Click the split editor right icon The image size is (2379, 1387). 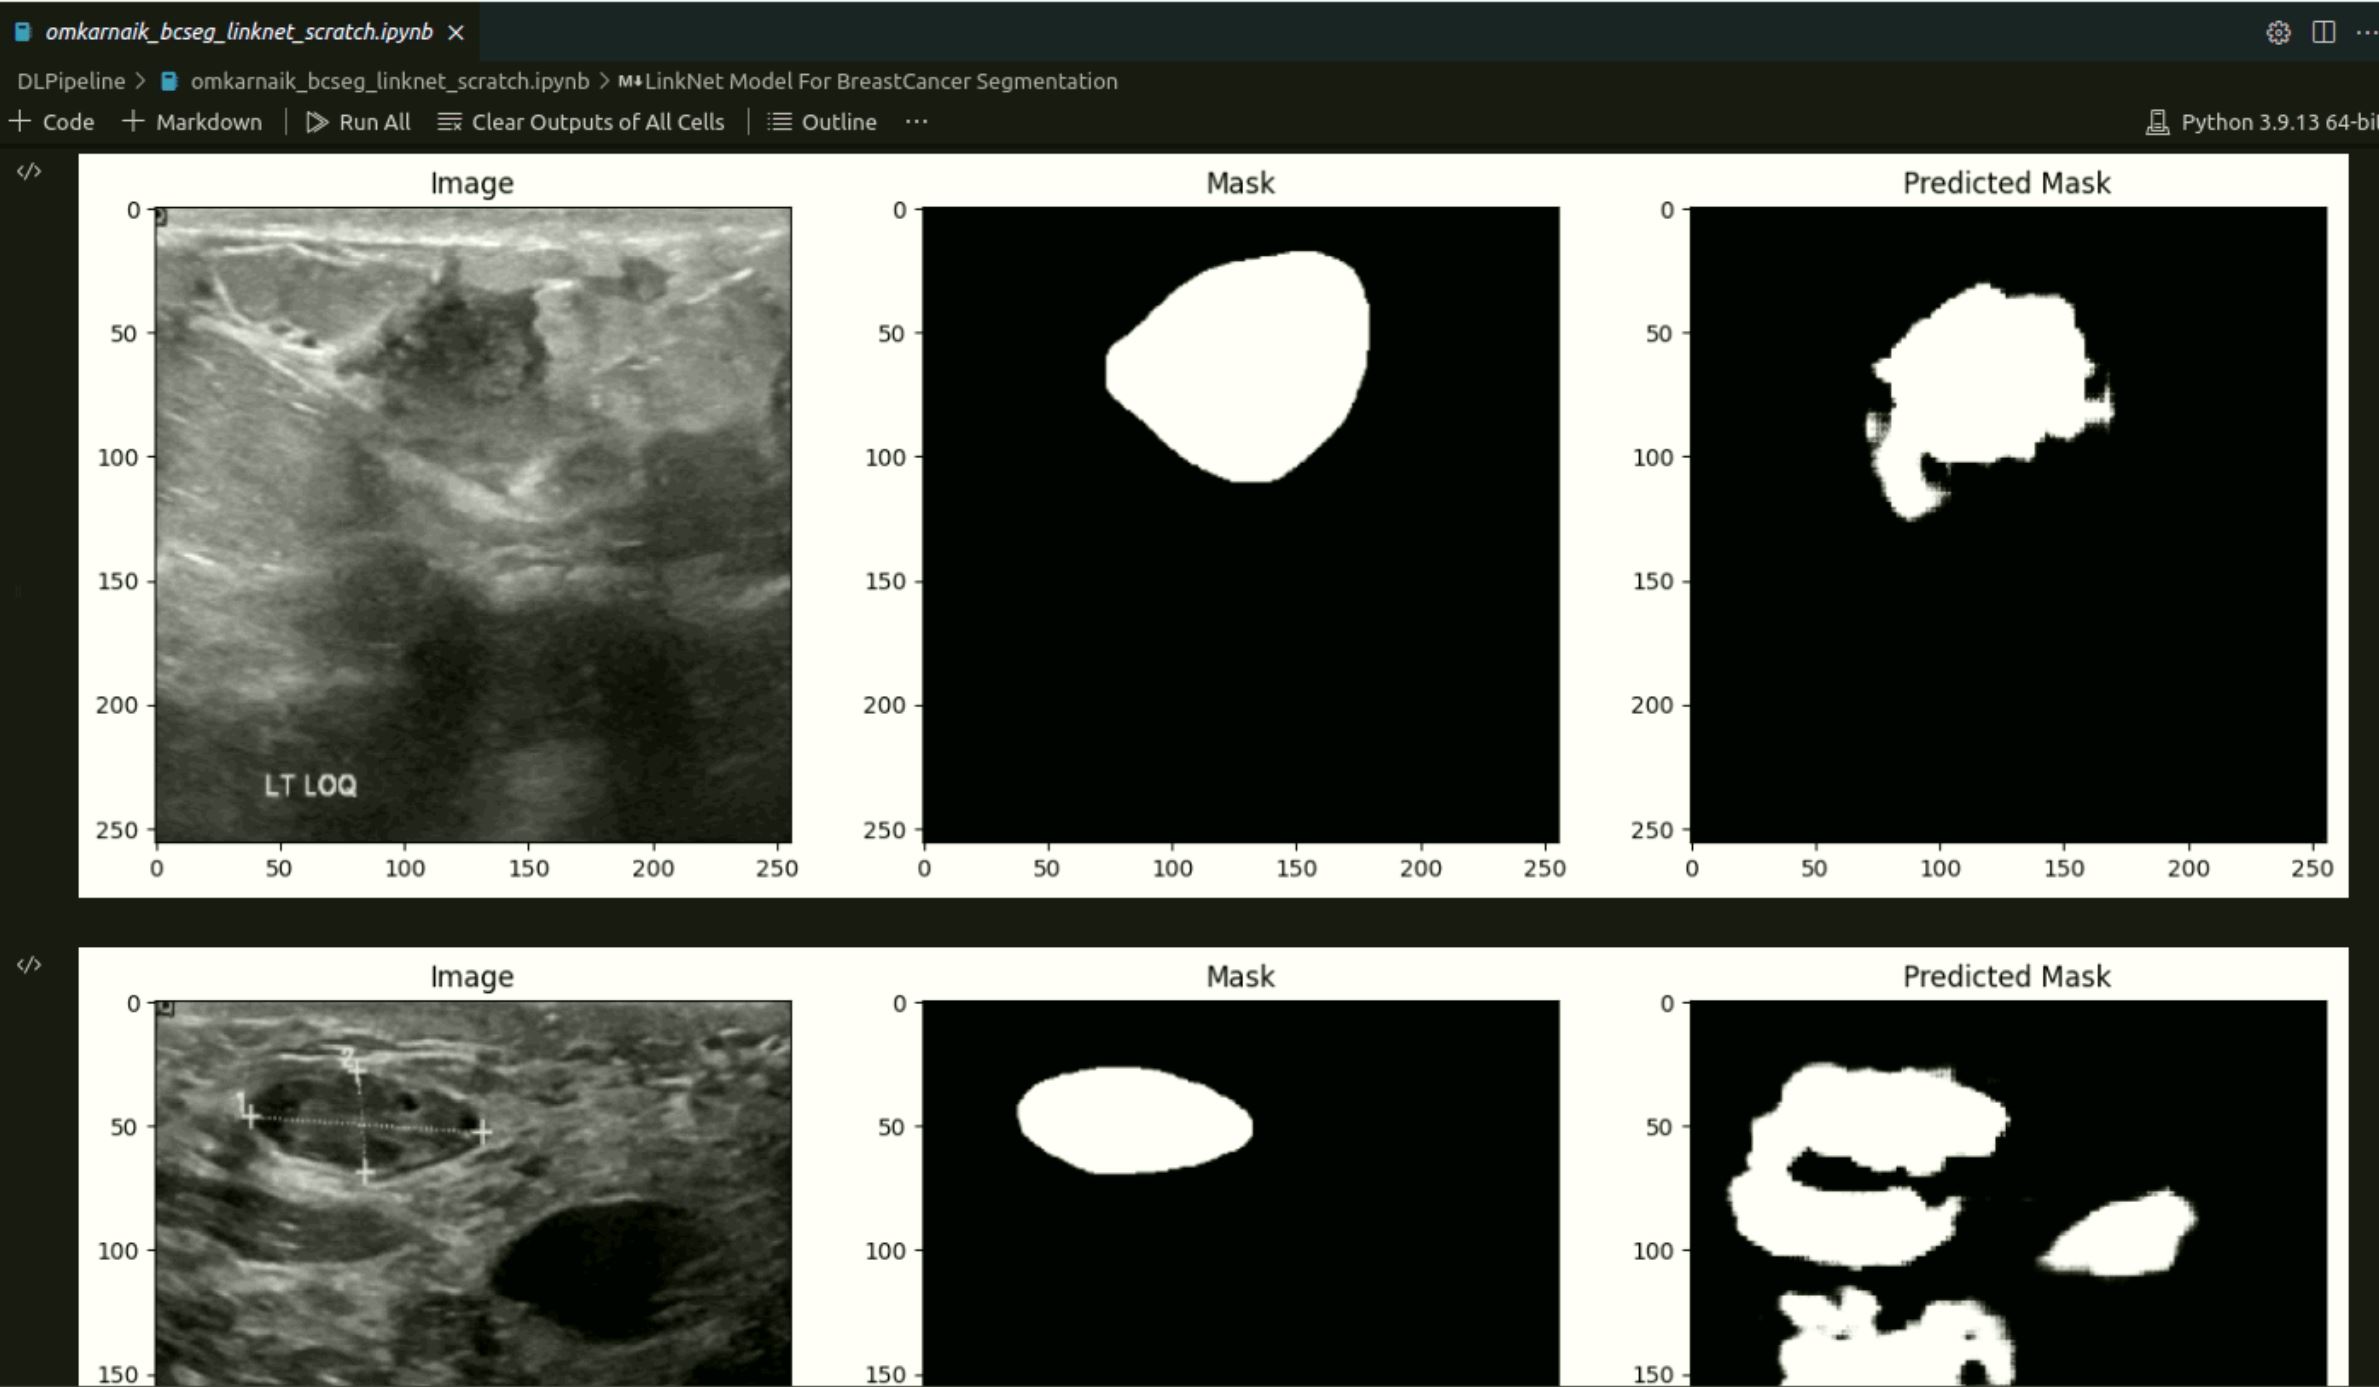pyautogui.click(x=2323, y=33)
